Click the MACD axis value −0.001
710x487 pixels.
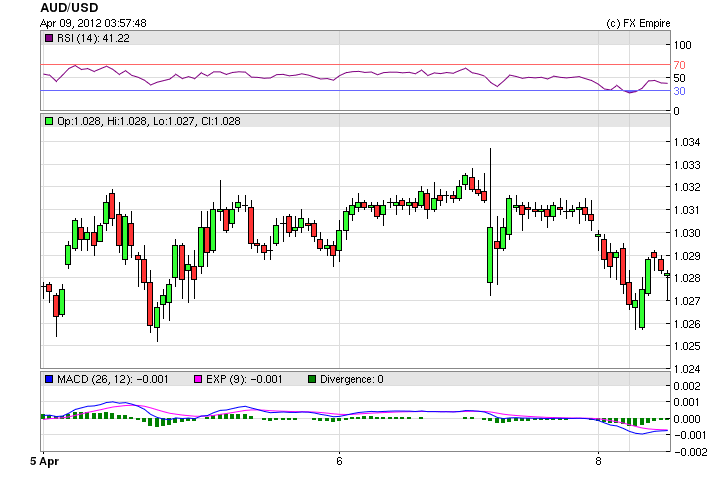(x=690, y=435)
